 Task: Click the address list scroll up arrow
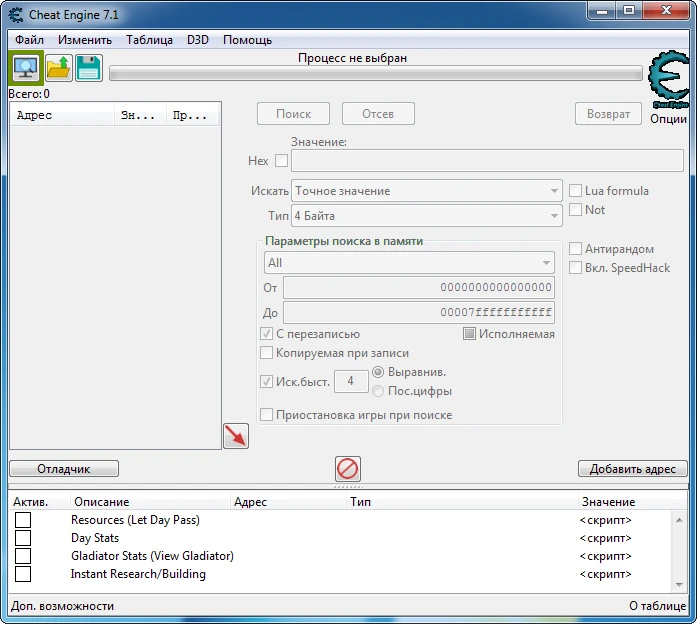[679, 520]
